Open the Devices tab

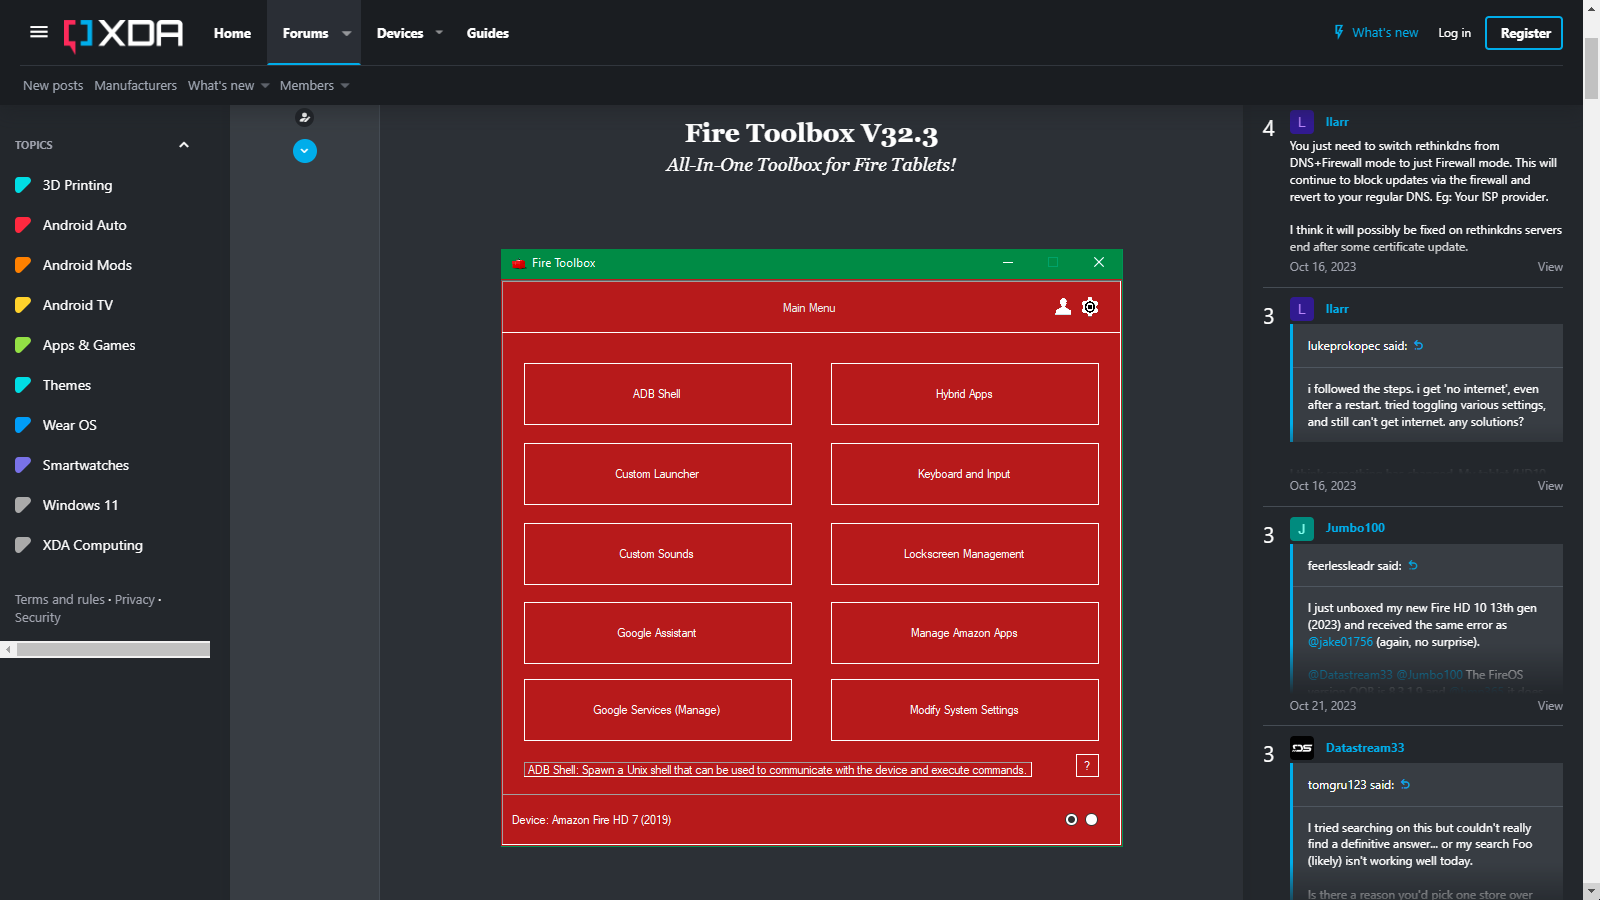click(x=400, y=33)
